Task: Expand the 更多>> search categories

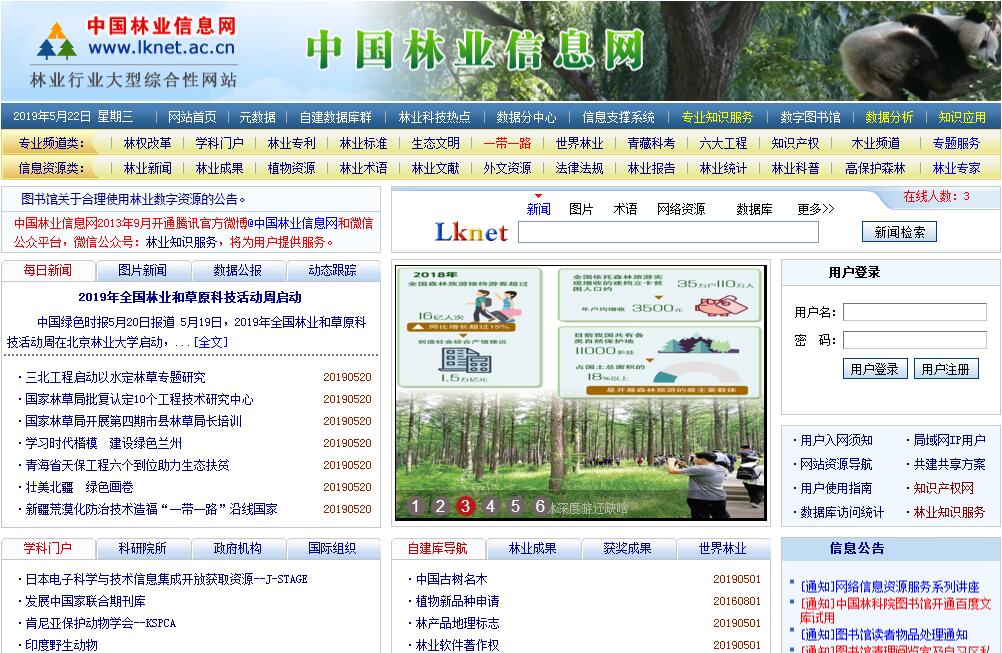Action: tap(815, 209)
